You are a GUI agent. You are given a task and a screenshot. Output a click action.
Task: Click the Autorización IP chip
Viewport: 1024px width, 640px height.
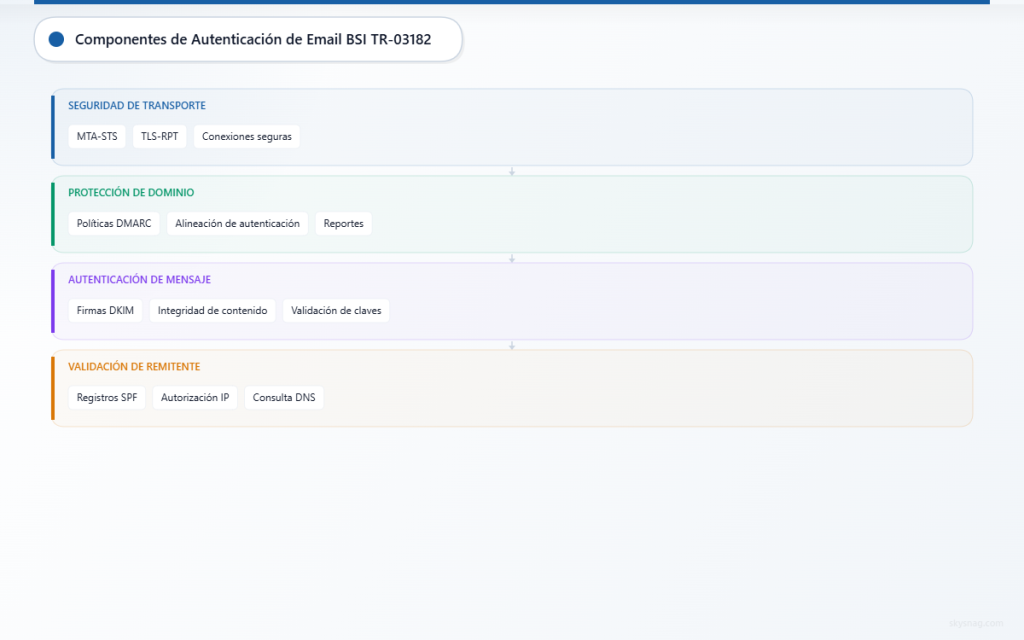pyautogui.click(x=195, y=397)
